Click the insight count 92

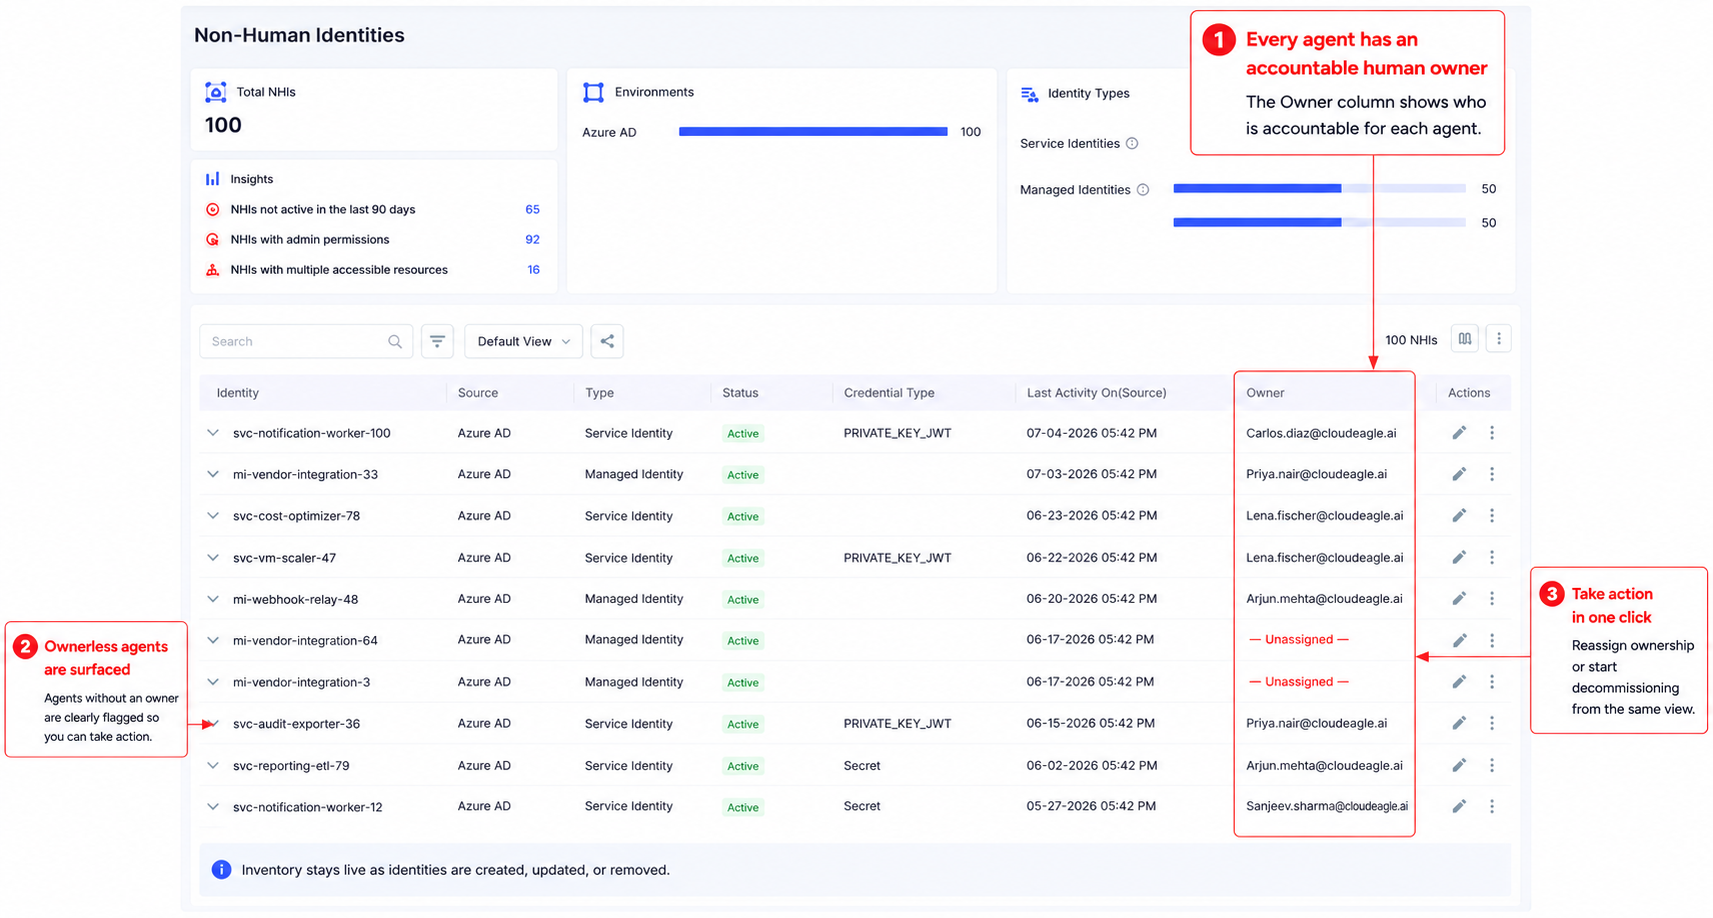coord(532,239)
